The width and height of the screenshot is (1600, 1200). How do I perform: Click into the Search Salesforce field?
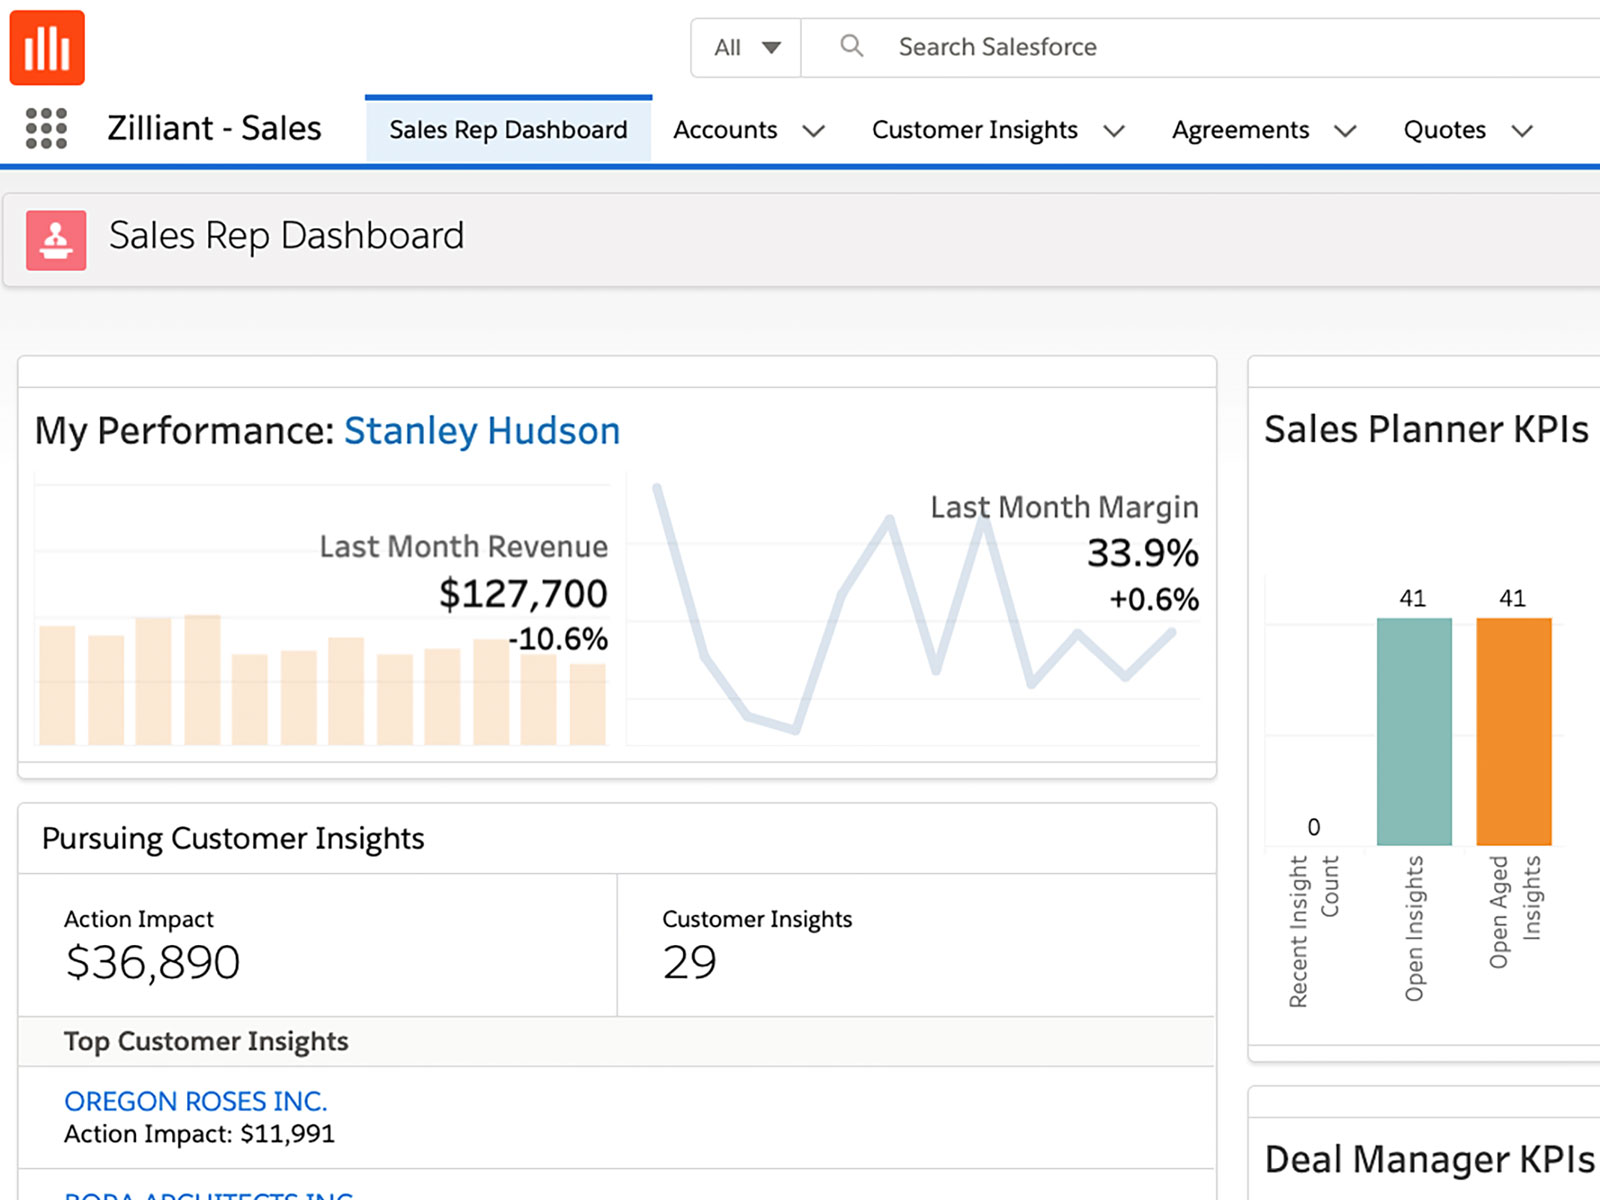tap(1200, 47)
